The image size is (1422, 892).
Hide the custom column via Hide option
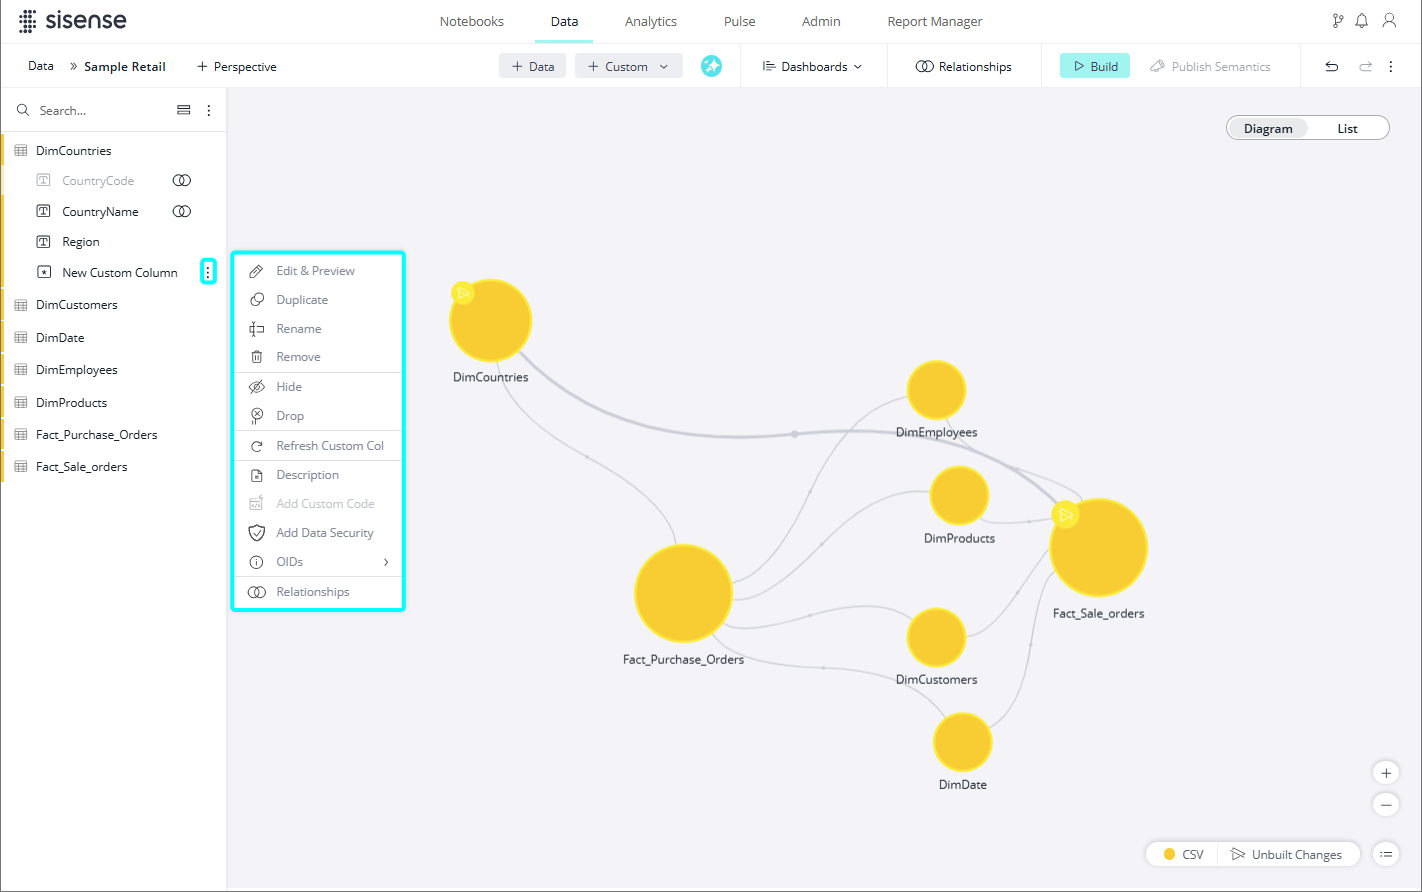point(289,387)
